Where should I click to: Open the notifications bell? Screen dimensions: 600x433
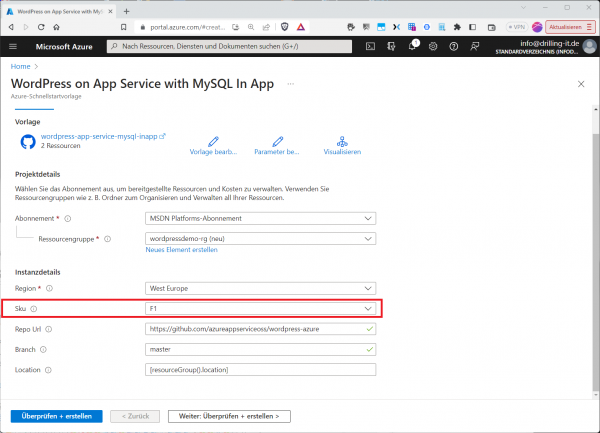412,47
